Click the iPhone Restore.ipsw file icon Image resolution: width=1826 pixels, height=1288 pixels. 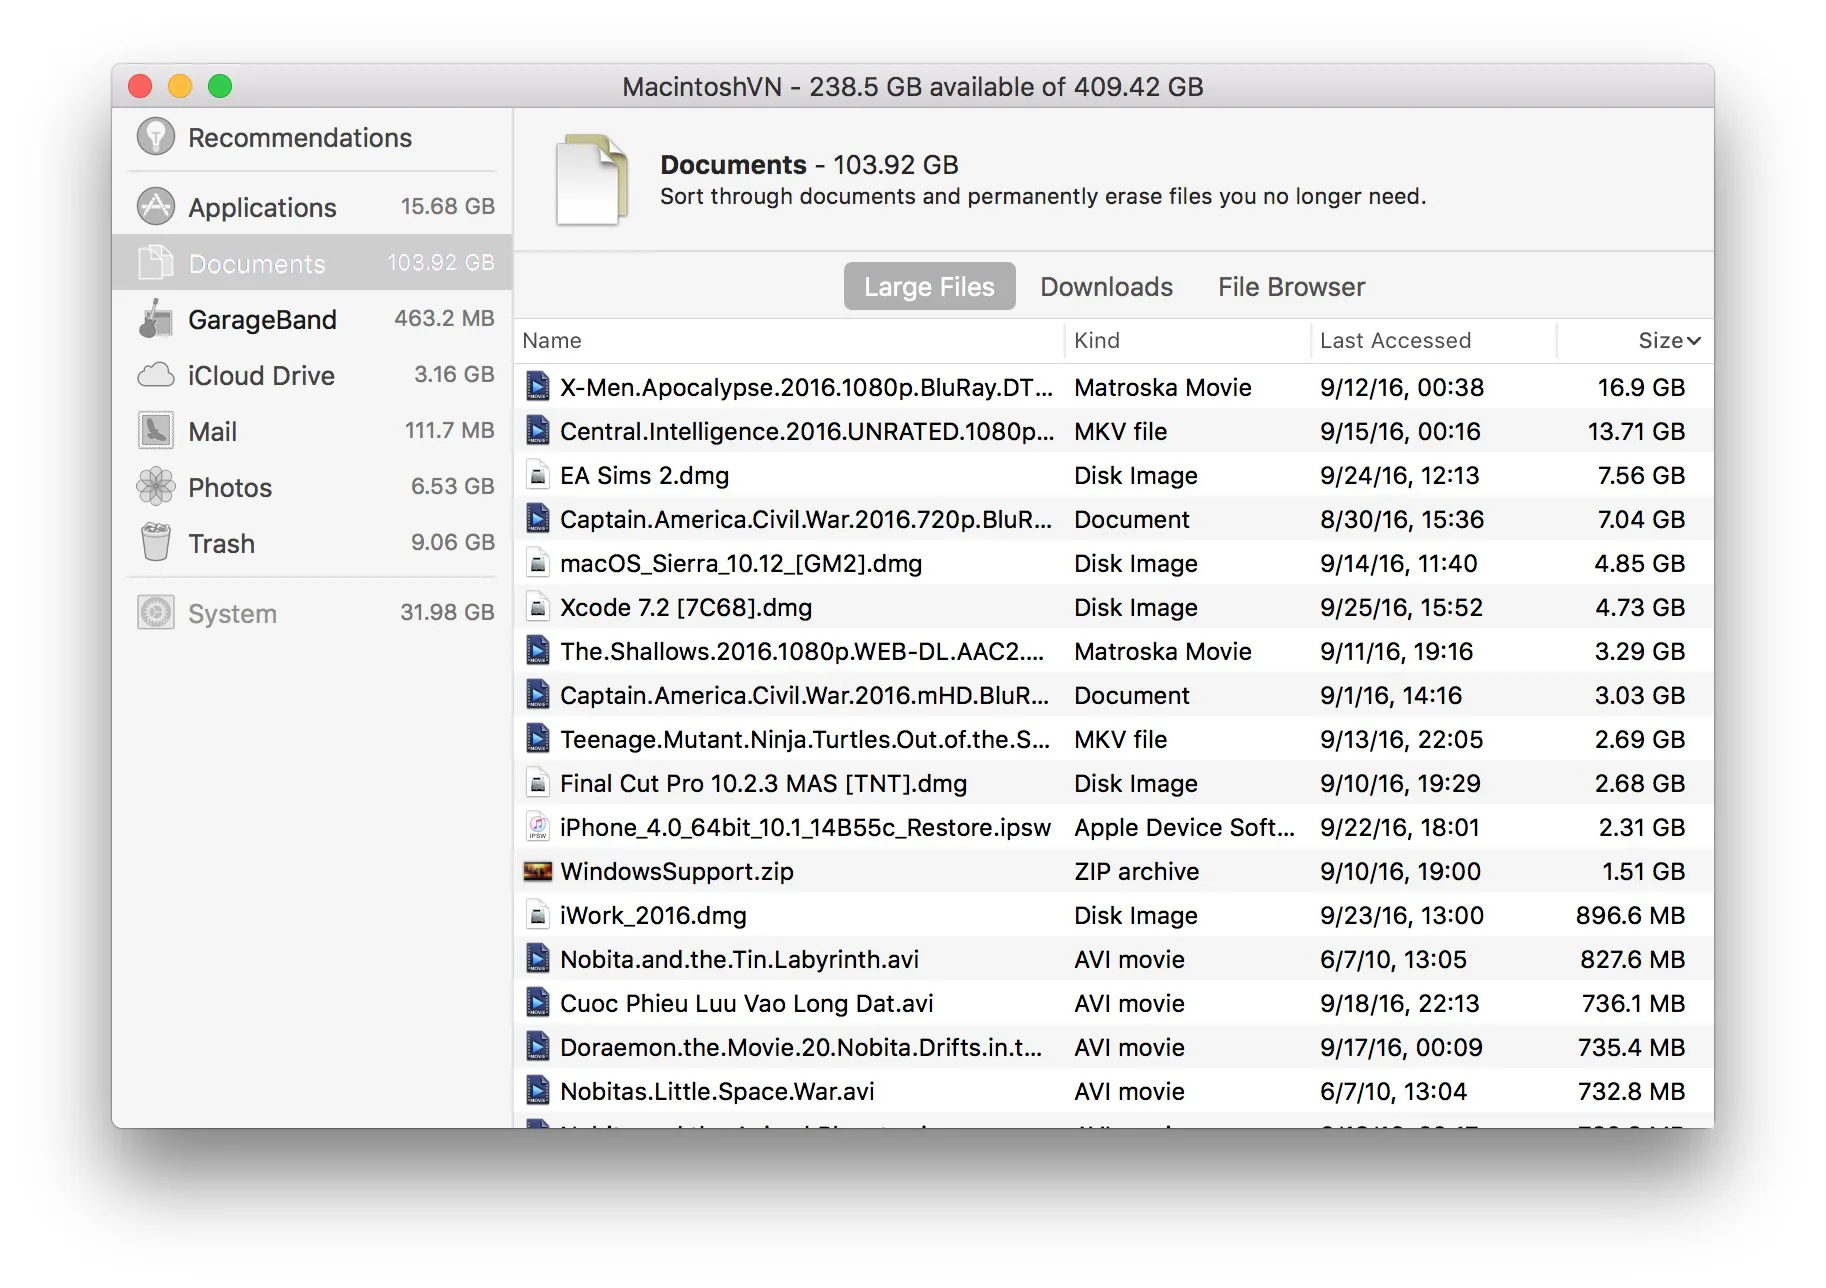(538, 827)
